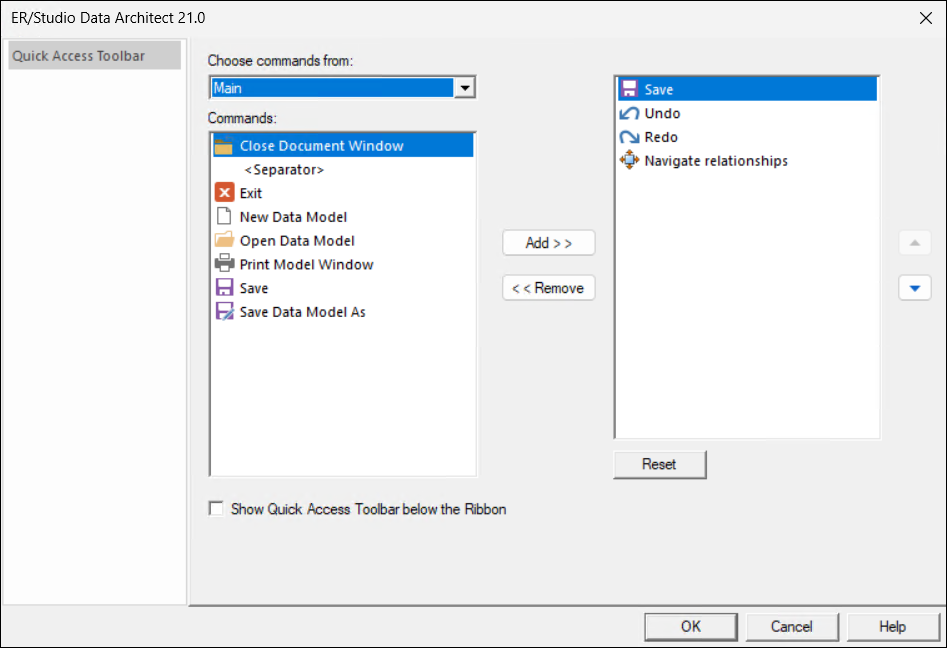Viewport: 947px width, 648px height.
Task: Close the ER/Studio dialog window
Action: point(925,18)
